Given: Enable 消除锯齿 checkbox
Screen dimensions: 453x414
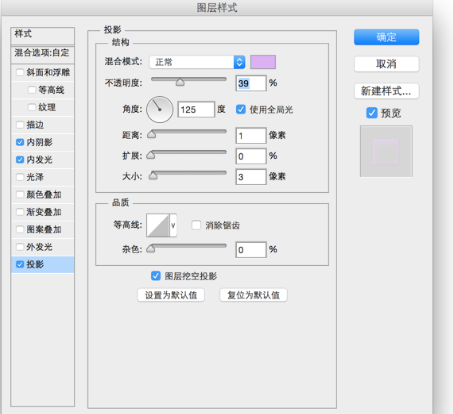Looking at the screenshot, I should click(x=196, y=225).
